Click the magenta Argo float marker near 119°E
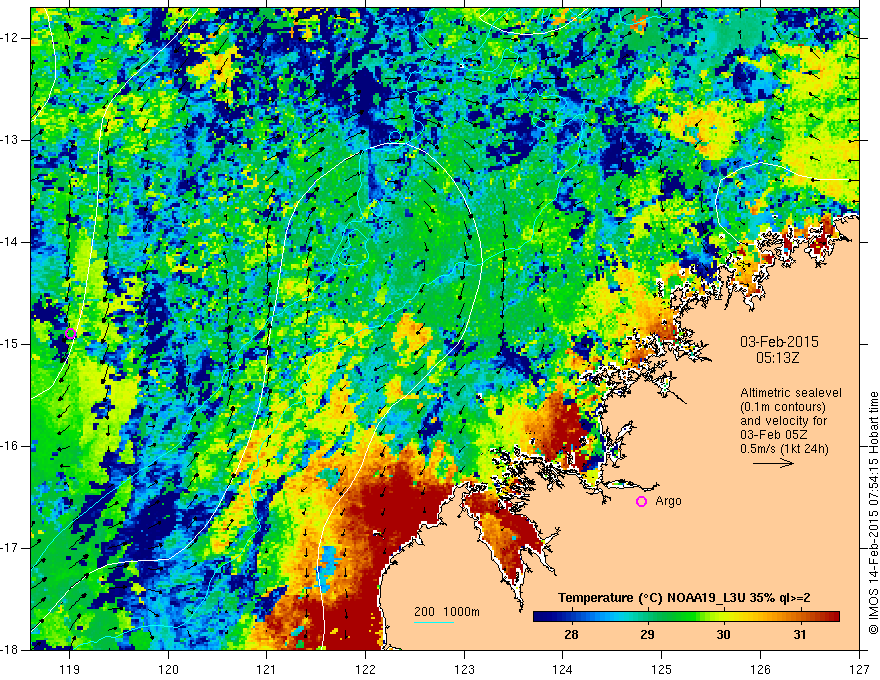Screen dimensions: 880x680 click(x=70, y=333)
